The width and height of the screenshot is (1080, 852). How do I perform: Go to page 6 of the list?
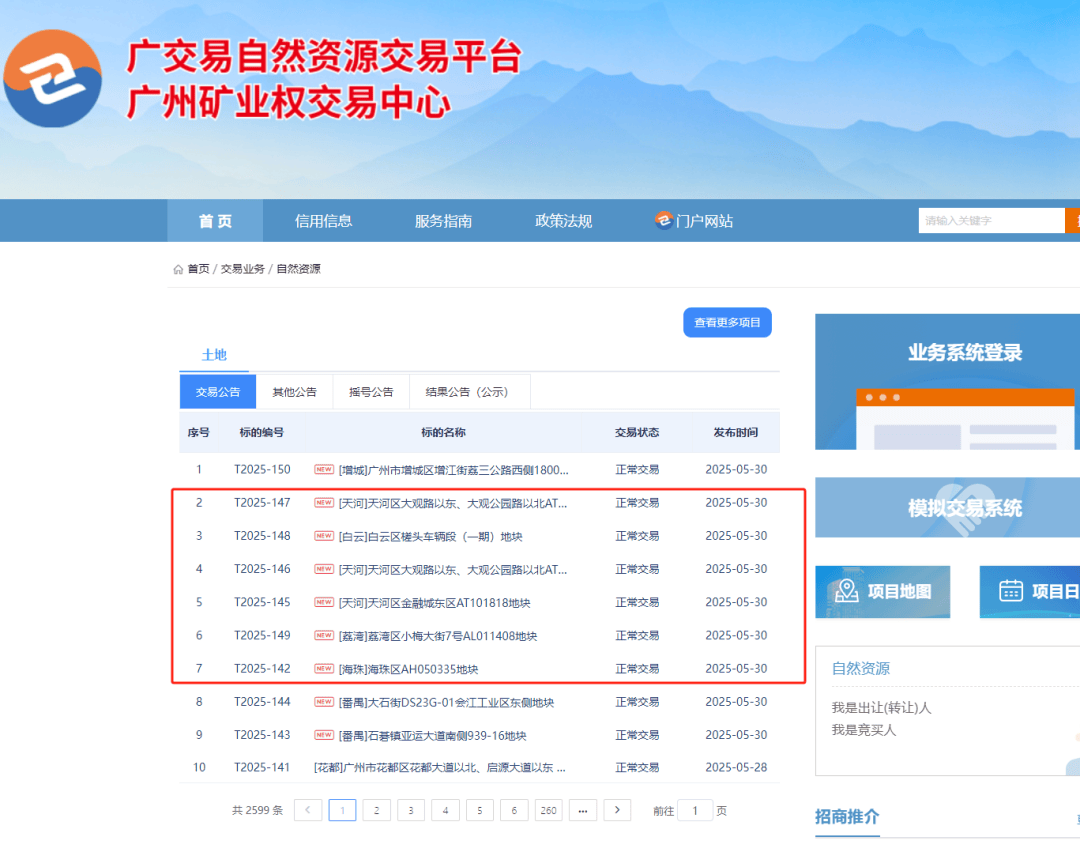(x=515, y=810)
